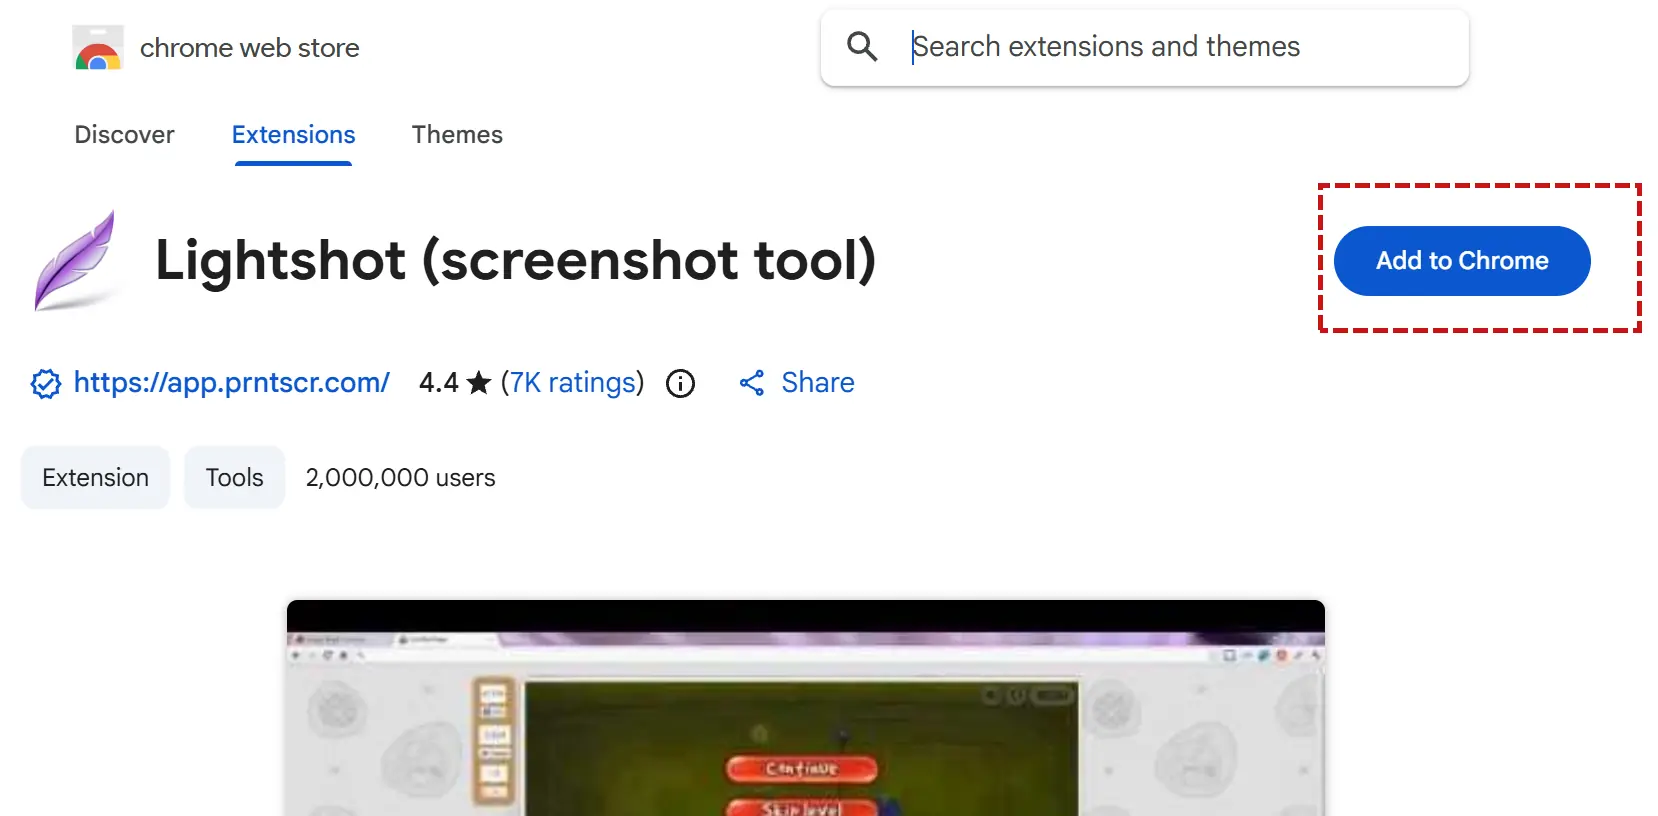
Task: Go to the Themes tab
Action: 457,134
